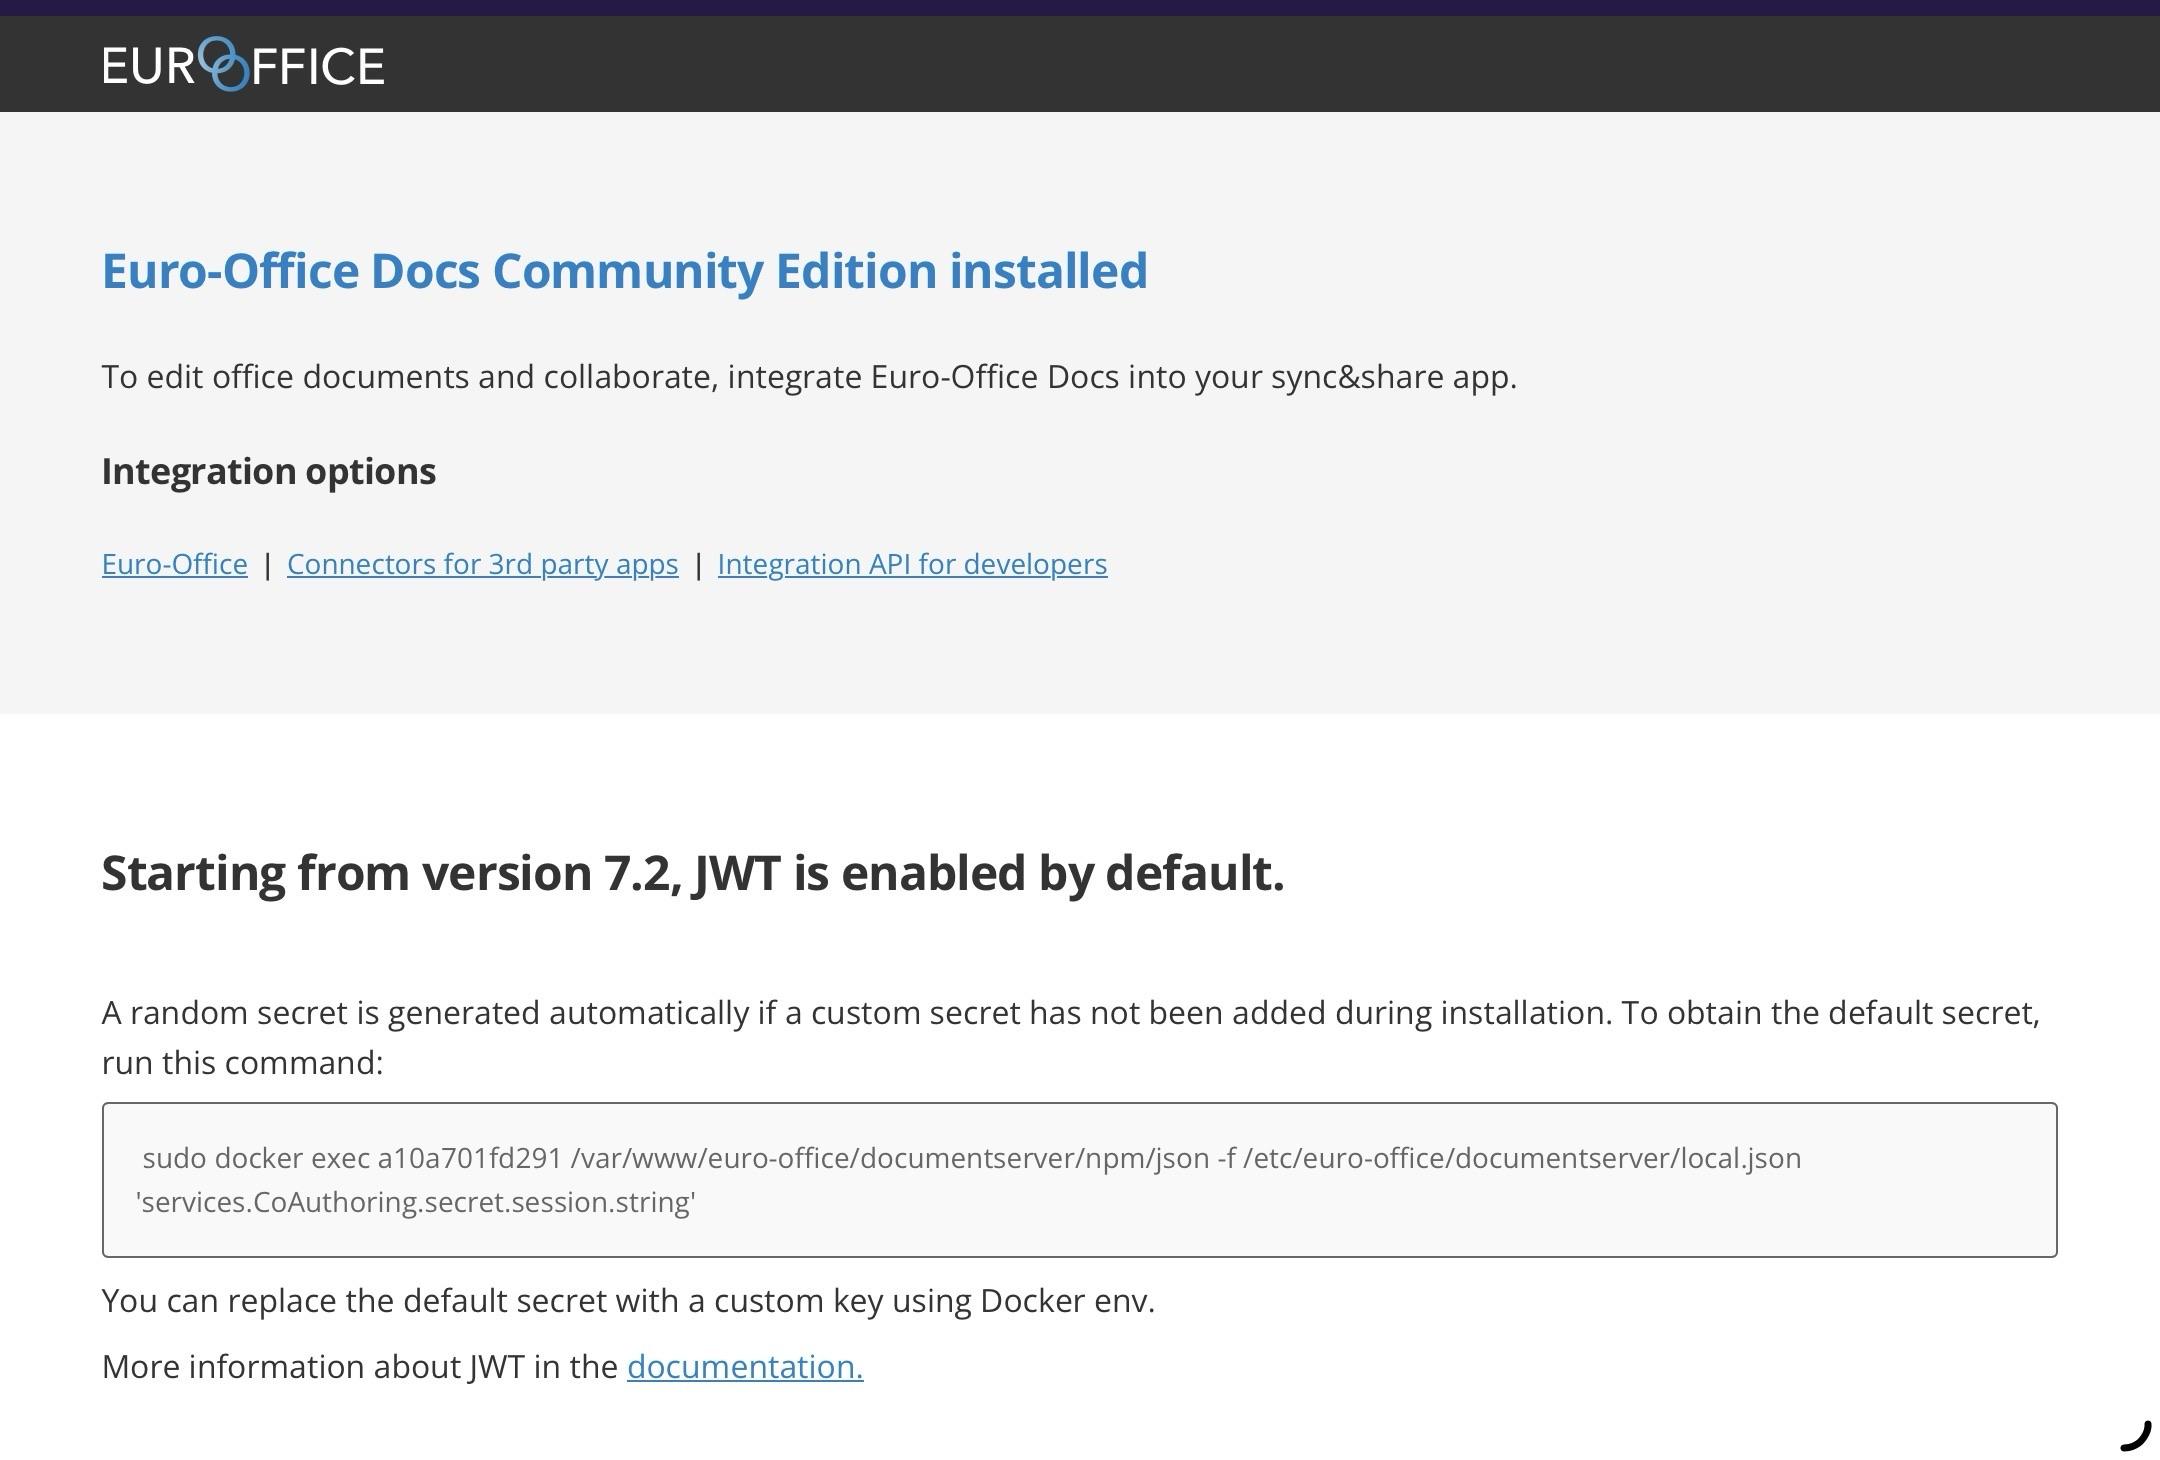Image resolution: width=2160 pixels, height=1460 pixels.
Task: Click the 'More information about JWT' text
Action: (x=360, y=1366)
